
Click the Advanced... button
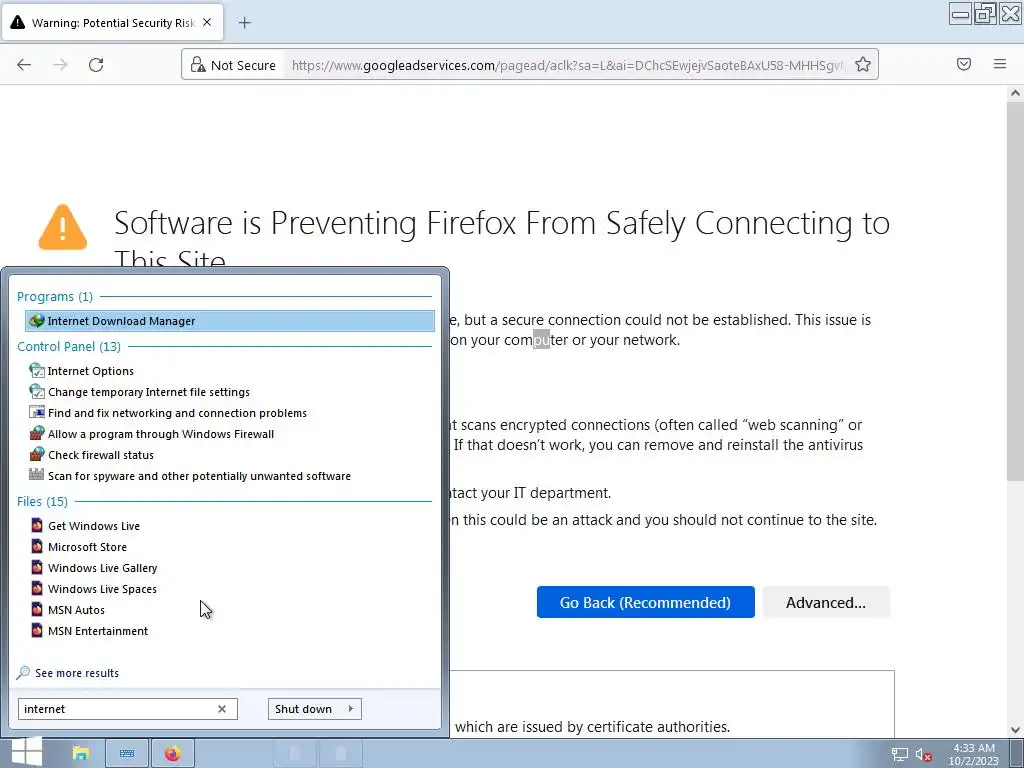pyautogui.click(x=825, y=602)
